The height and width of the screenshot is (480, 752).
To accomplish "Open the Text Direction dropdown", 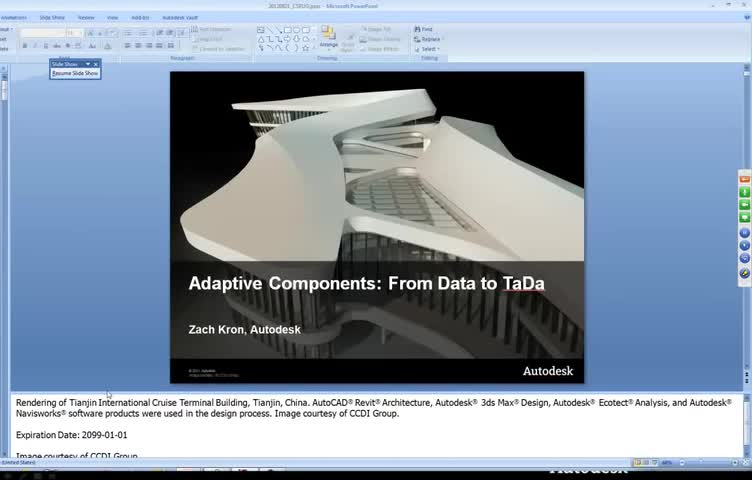I will coord(212,29).
